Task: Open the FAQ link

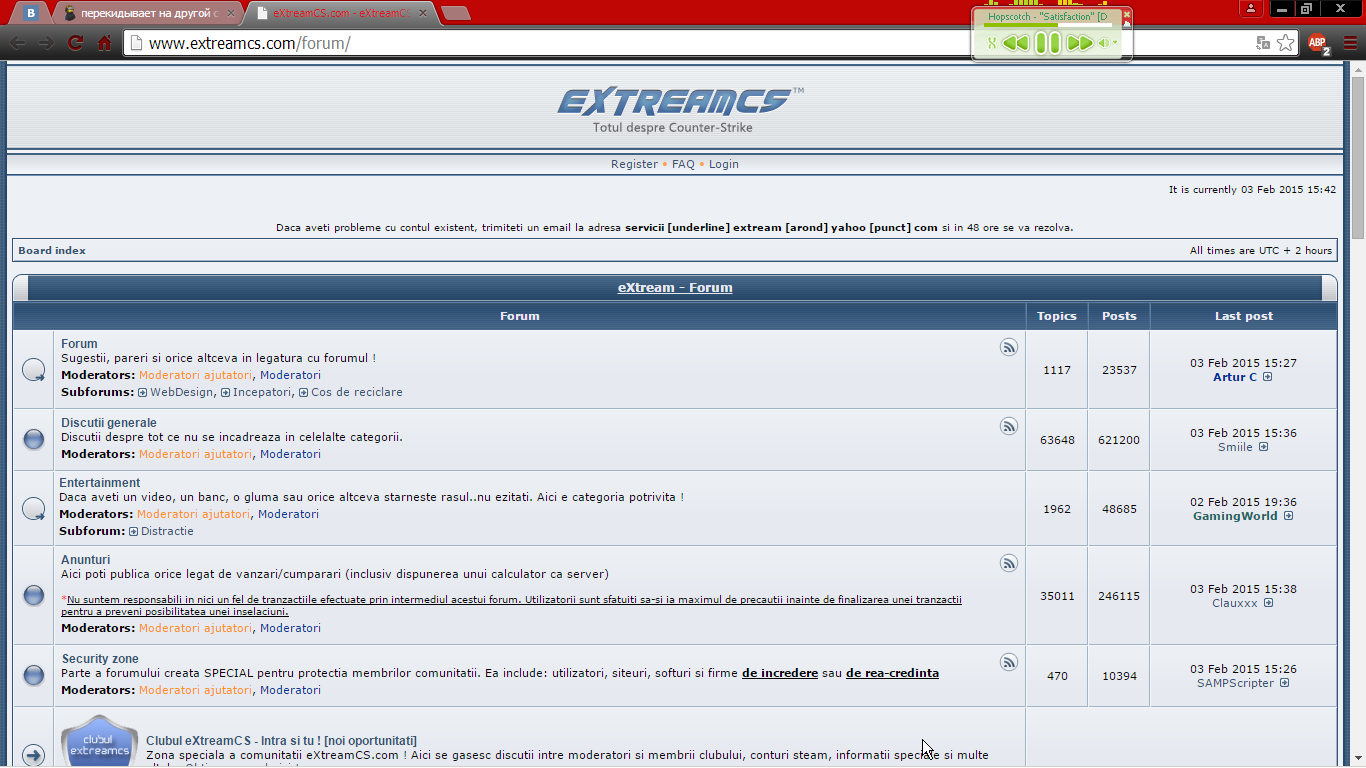Action: (x=683, y=164)
